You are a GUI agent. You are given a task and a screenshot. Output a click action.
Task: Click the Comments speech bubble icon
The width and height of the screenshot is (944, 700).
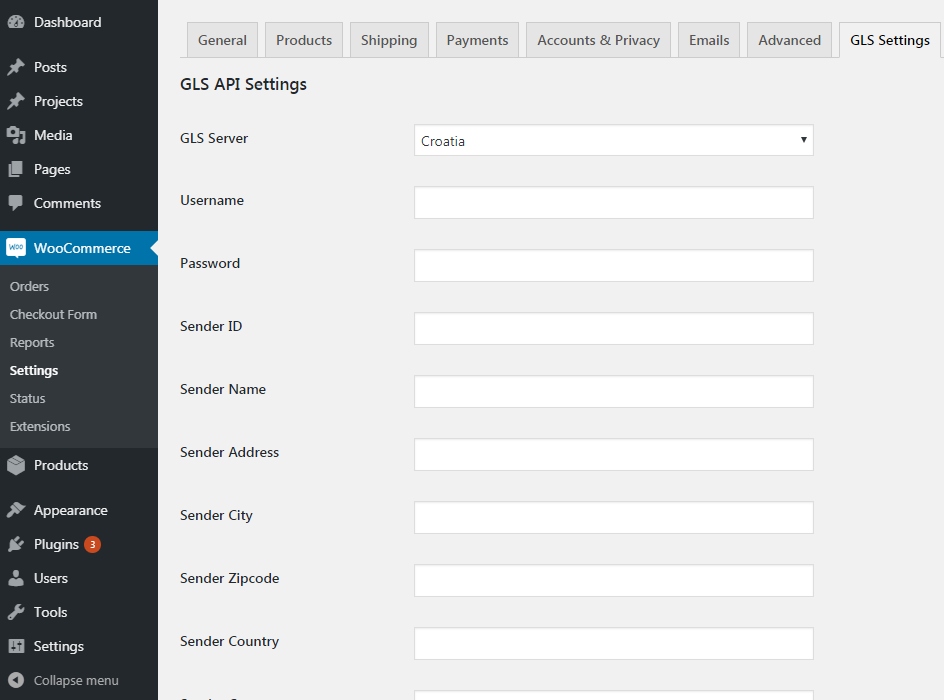point(16,203)
